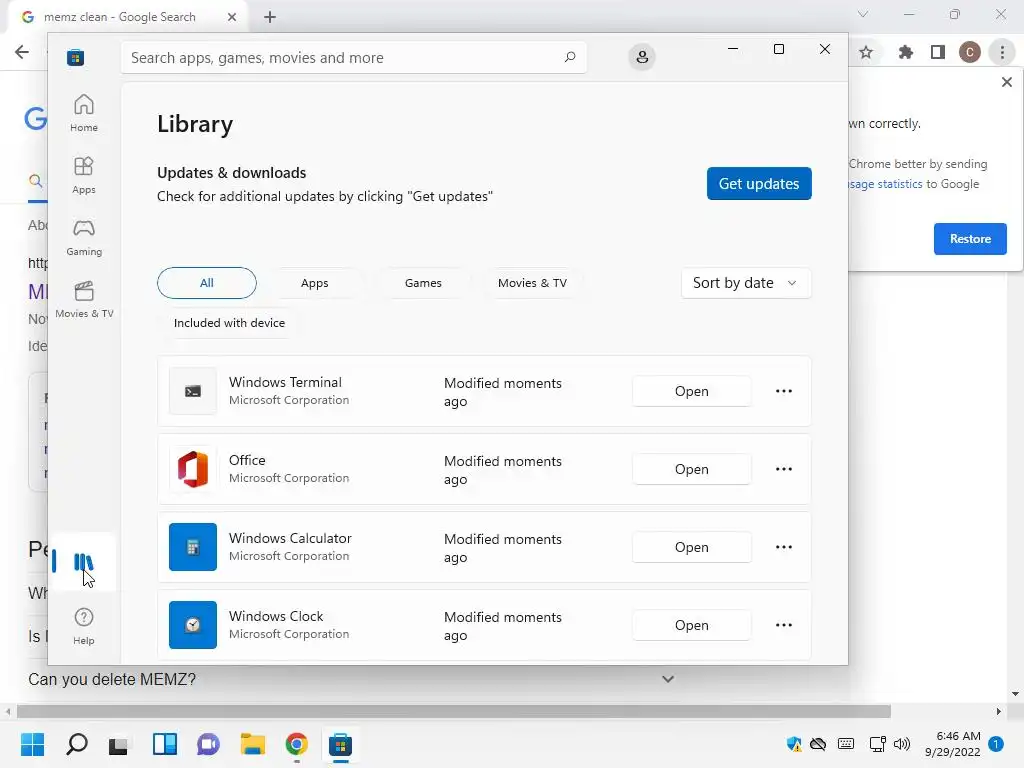Open a new Chrome tab

(270, 17)
